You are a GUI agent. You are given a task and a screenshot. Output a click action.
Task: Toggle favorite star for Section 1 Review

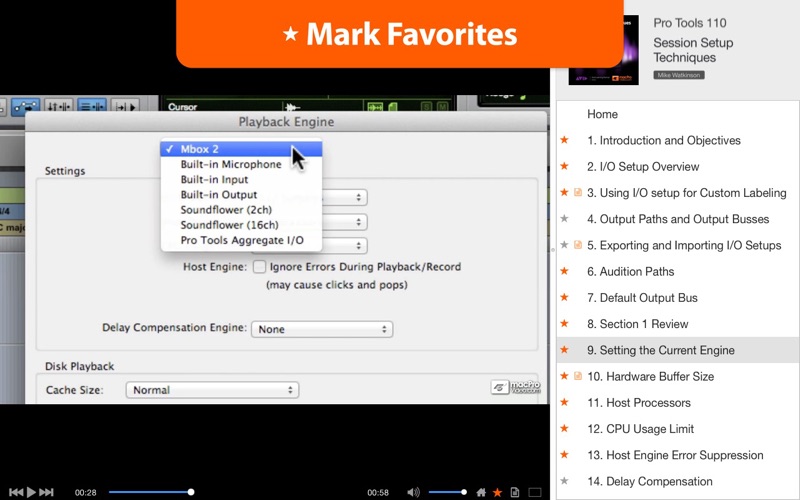(564, 323)
